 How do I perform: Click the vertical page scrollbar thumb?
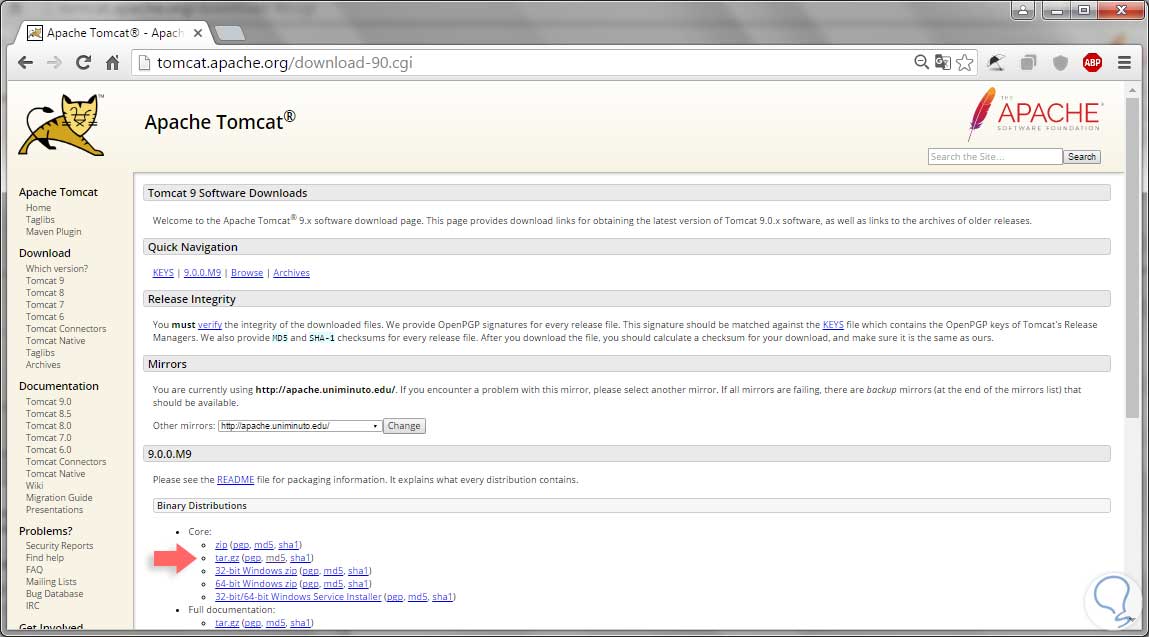tap(1132, 257)
